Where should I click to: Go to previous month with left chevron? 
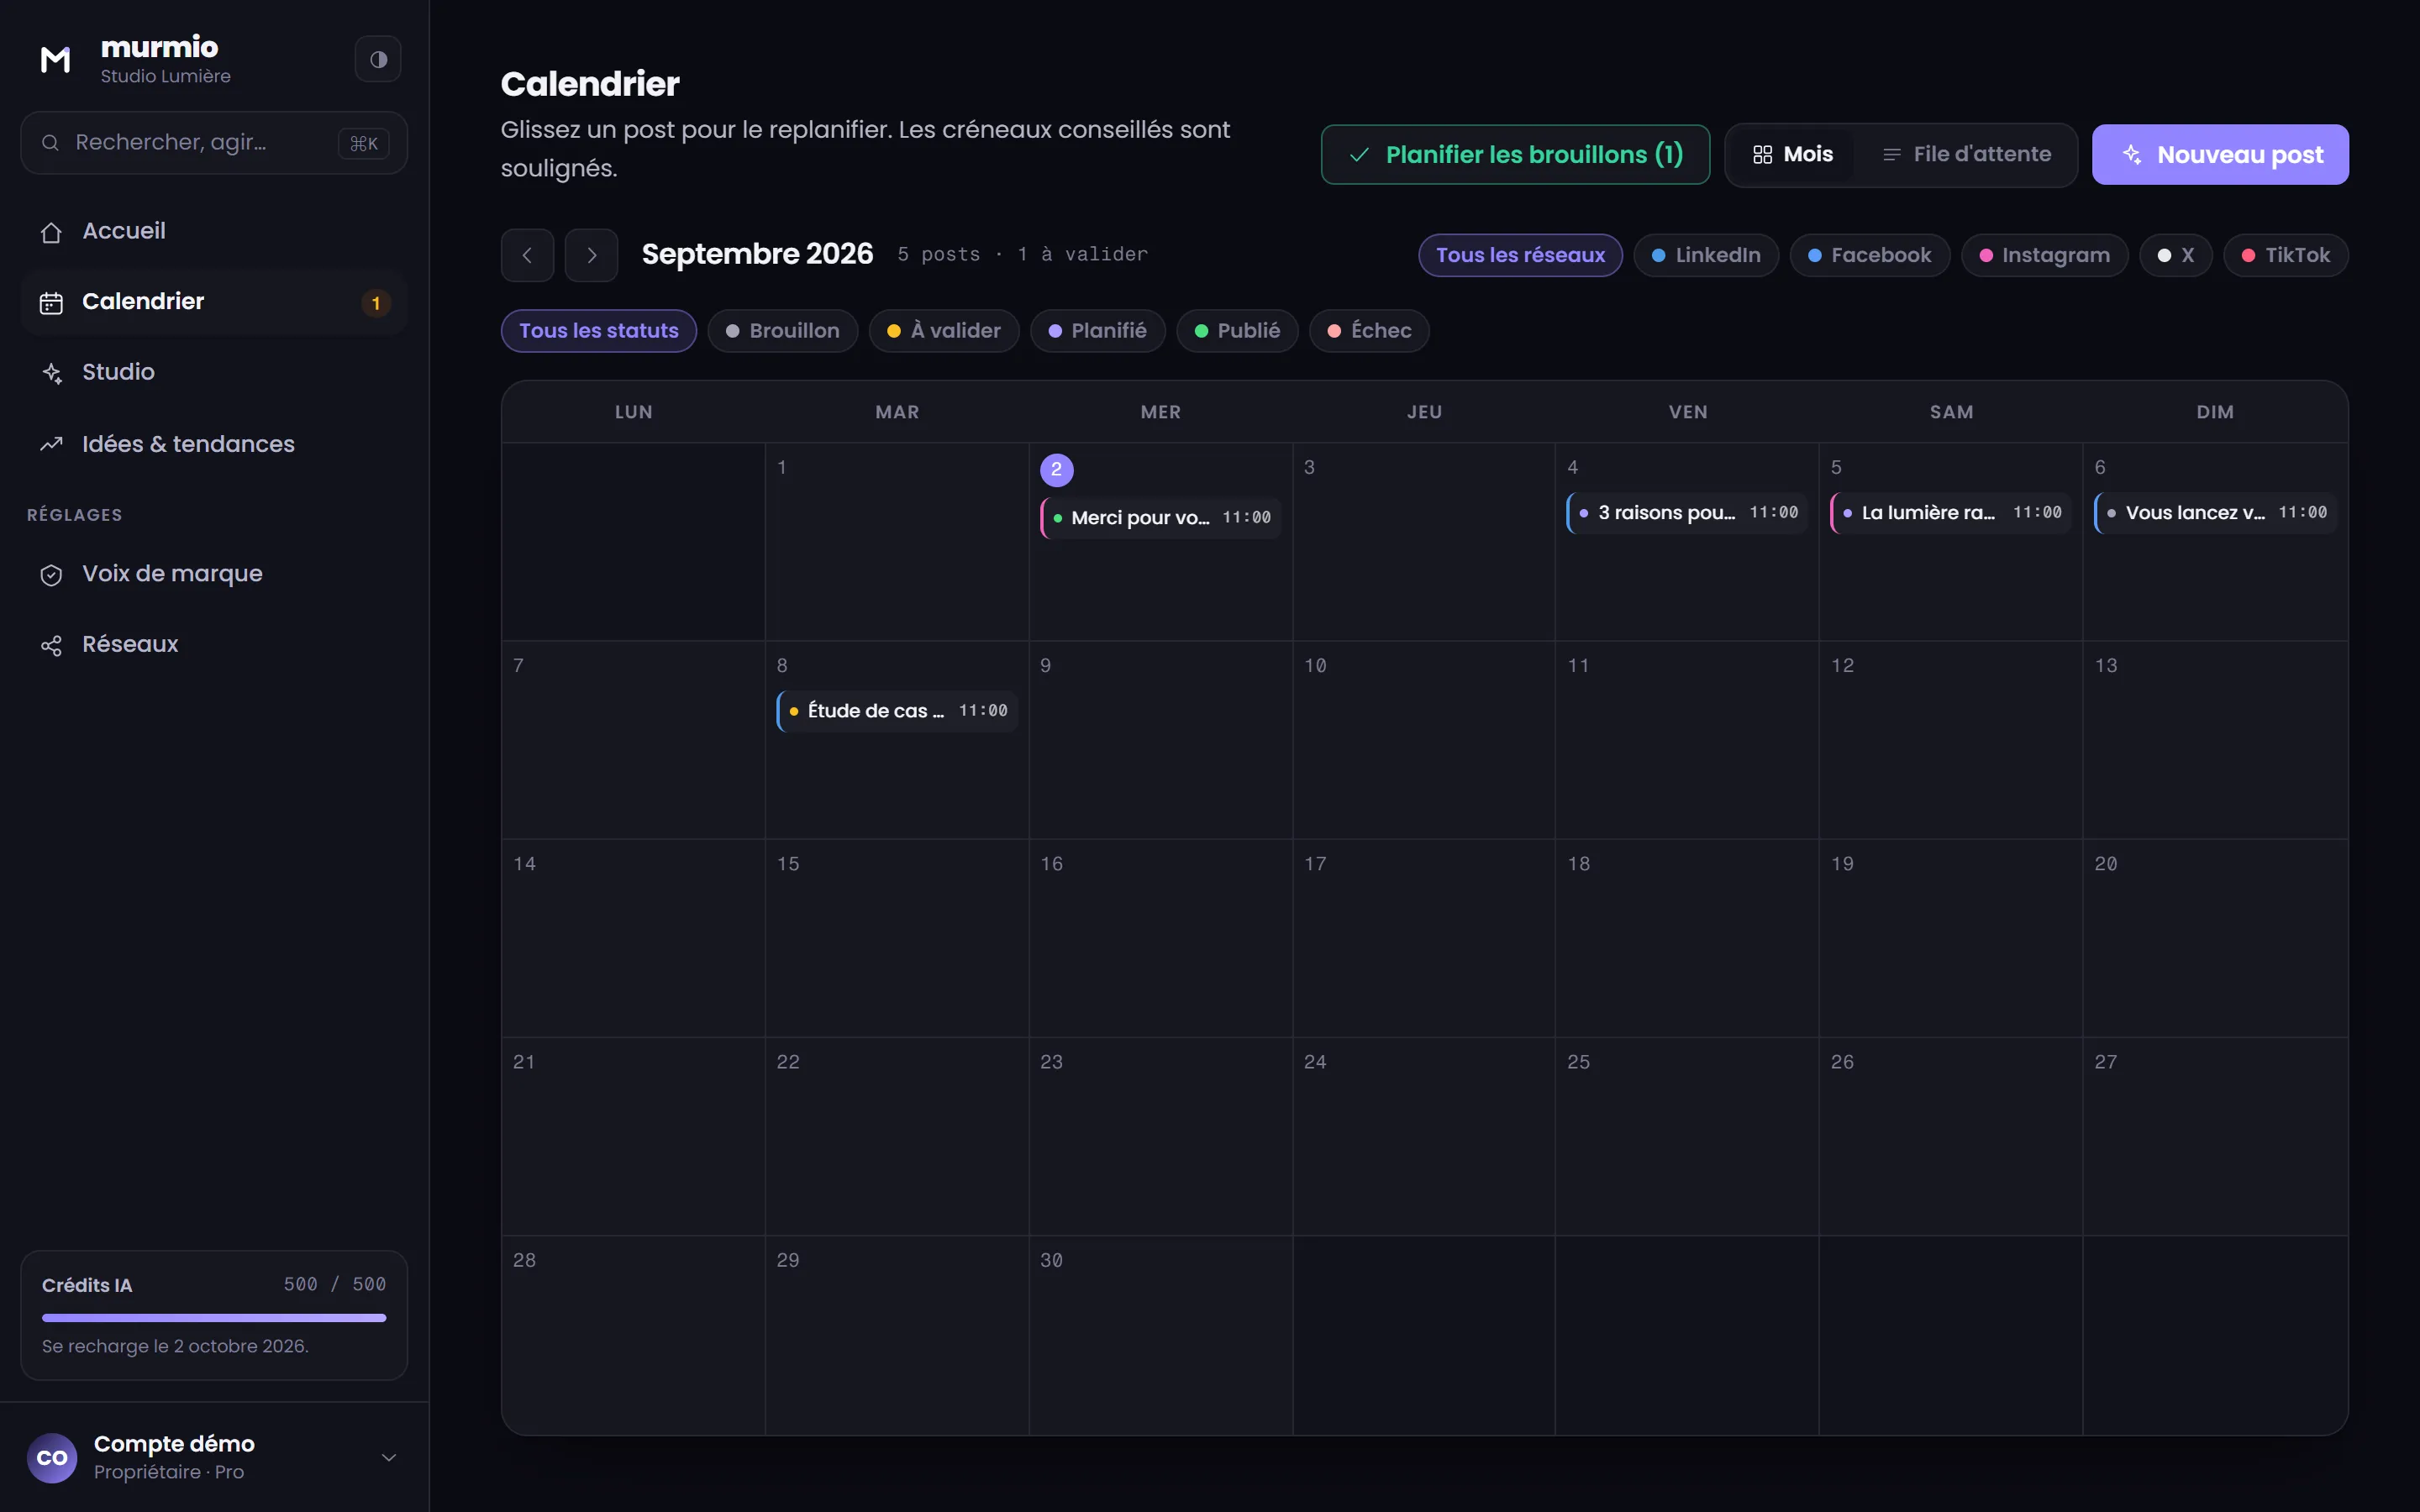[527, 255]
